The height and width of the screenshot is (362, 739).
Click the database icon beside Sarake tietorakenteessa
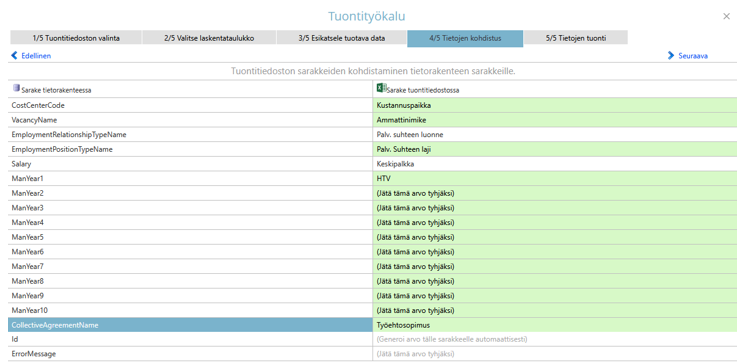[x=16, y=88]
